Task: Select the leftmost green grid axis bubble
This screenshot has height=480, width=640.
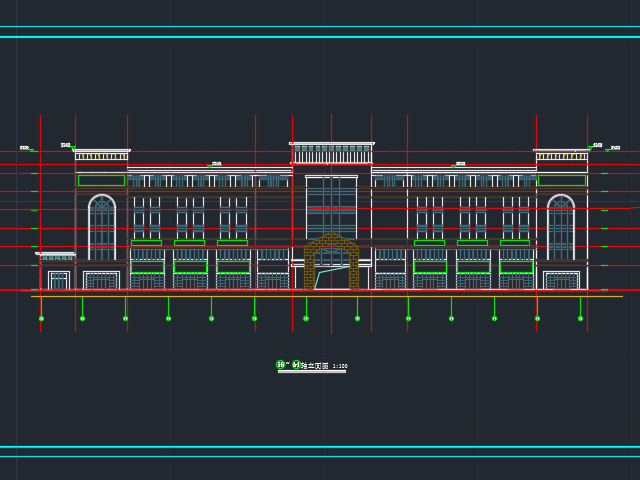Action: tap(41, 319)
